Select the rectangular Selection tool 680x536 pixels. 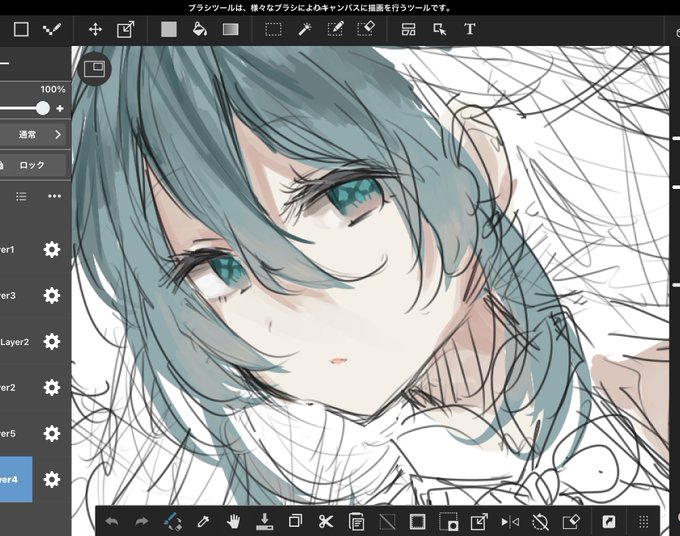[273, 29]
